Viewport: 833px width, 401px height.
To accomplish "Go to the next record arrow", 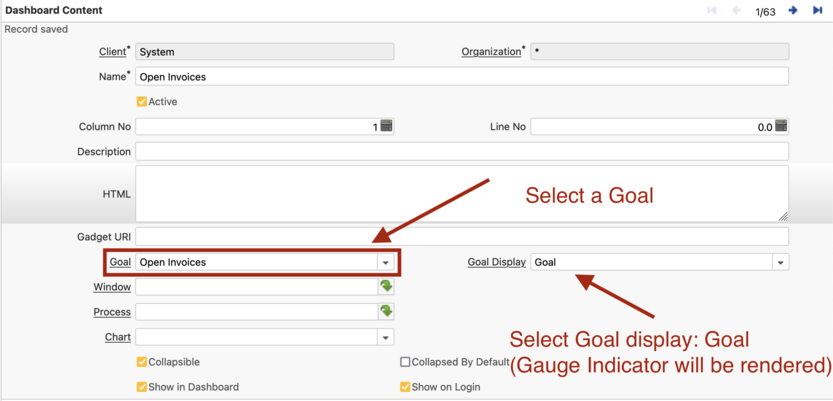I will click(x=793, y=11).
